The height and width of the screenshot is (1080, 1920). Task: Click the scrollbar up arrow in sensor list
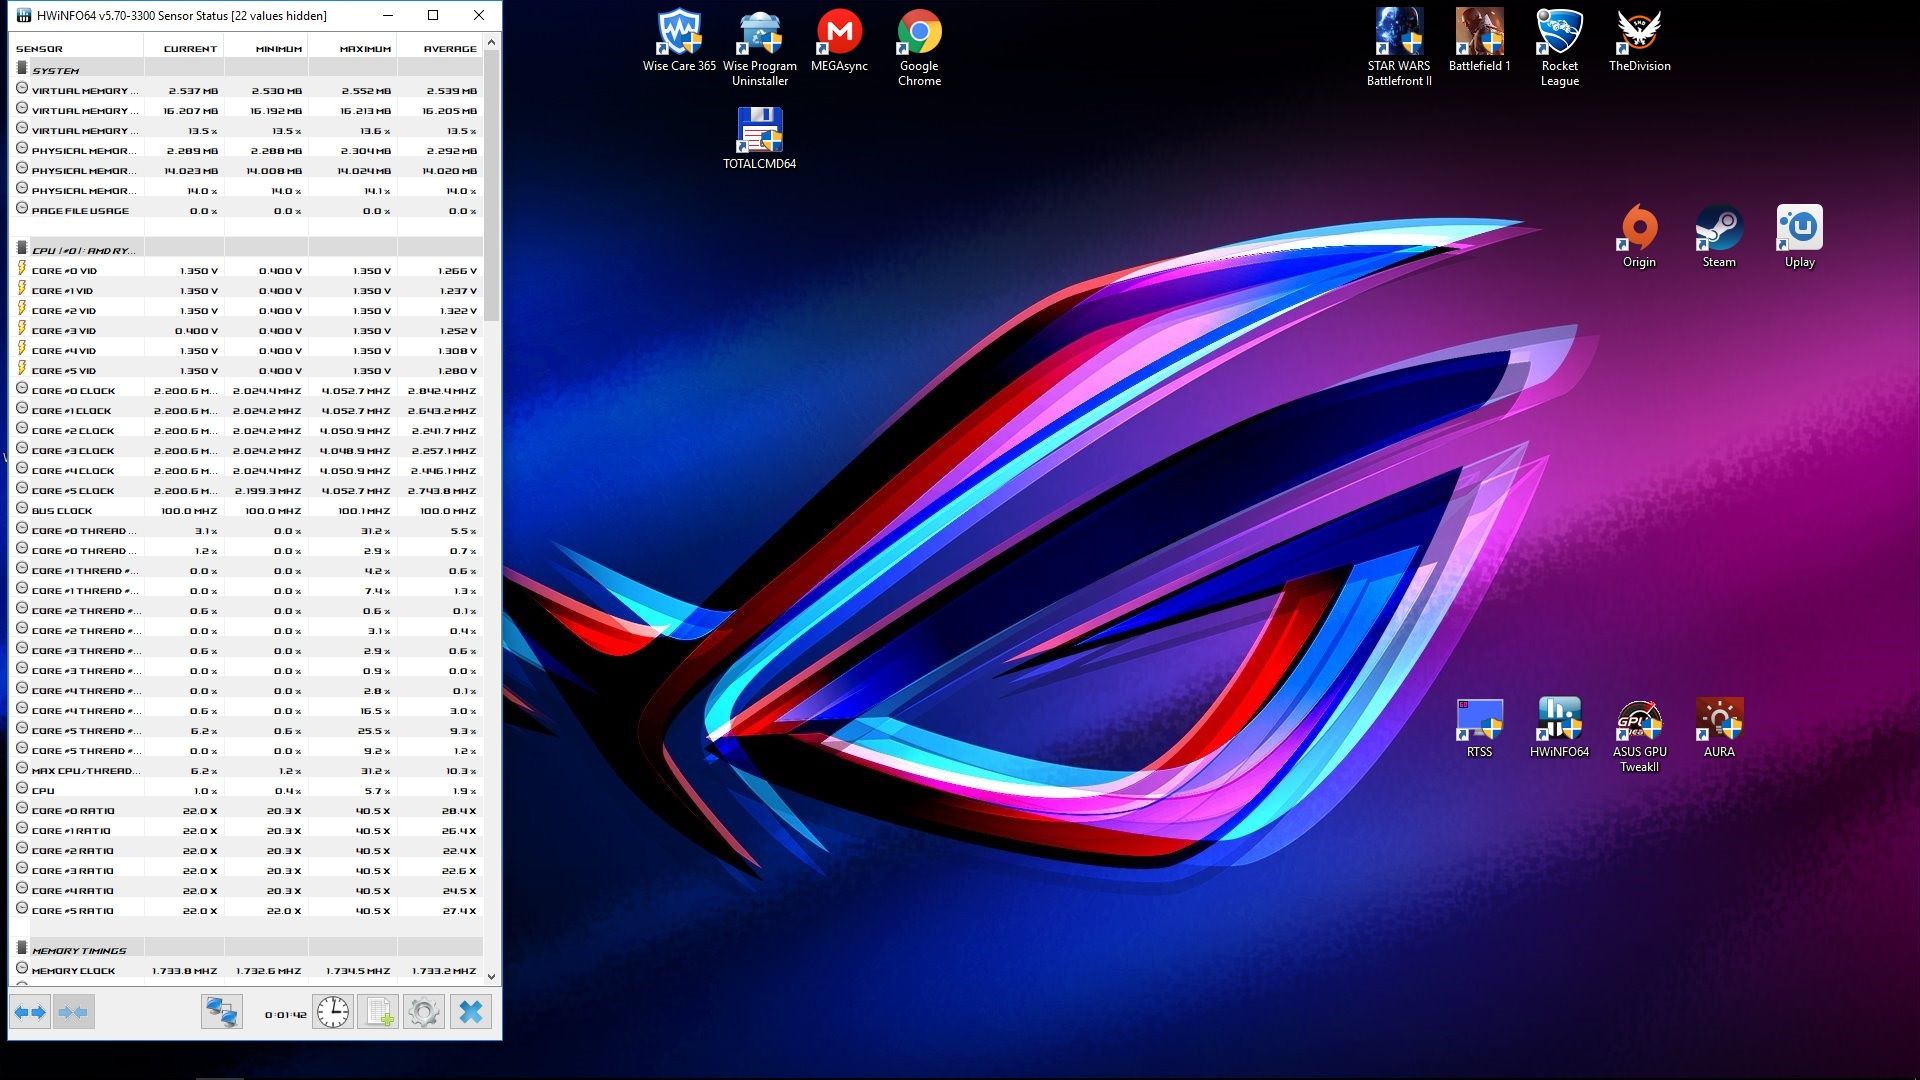click(x=491, y=42)
